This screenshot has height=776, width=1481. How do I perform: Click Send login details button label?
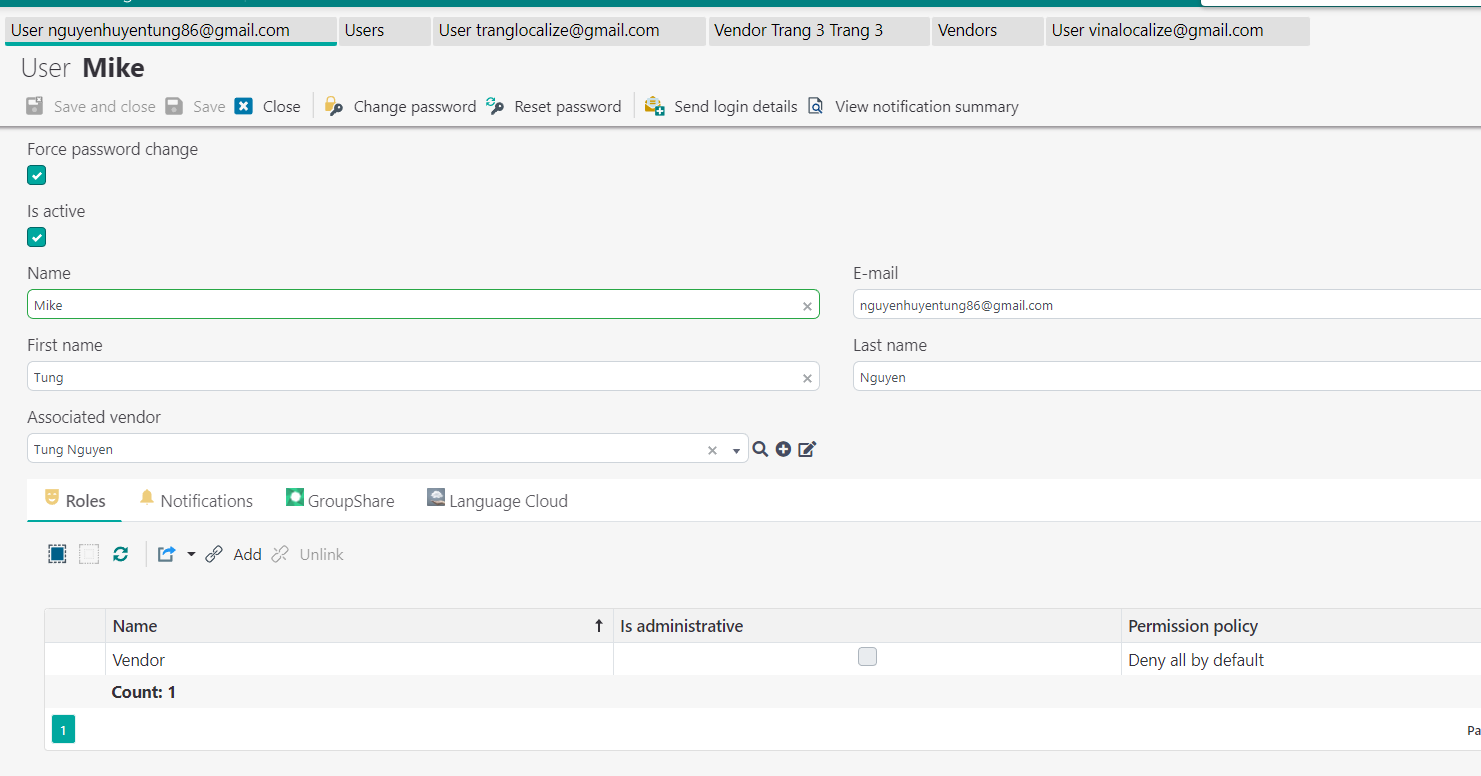(736, 106)
